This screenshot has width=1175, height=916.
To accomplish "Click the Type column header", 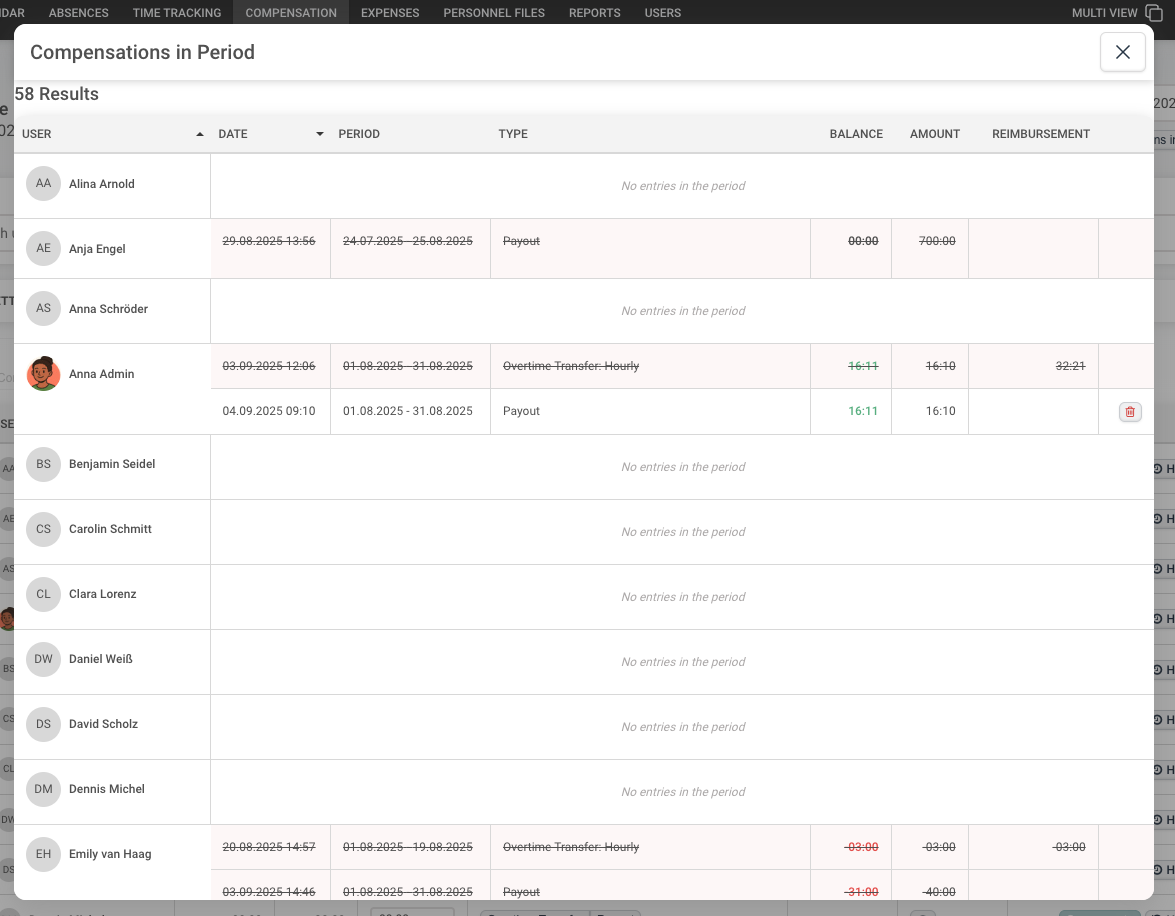I will [x=513, y=134].
